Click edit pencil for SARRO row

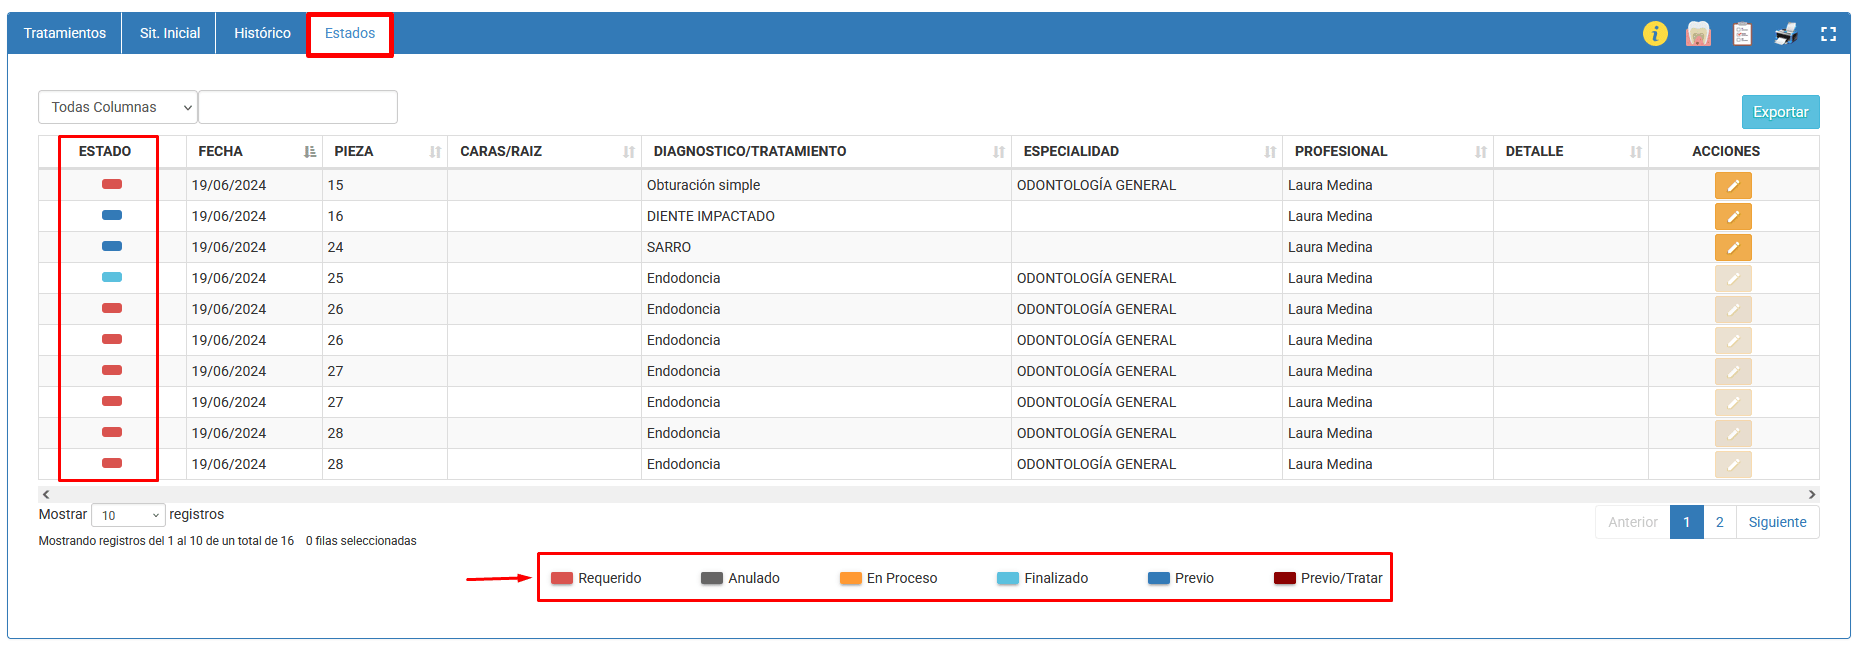coord(1732,247)
